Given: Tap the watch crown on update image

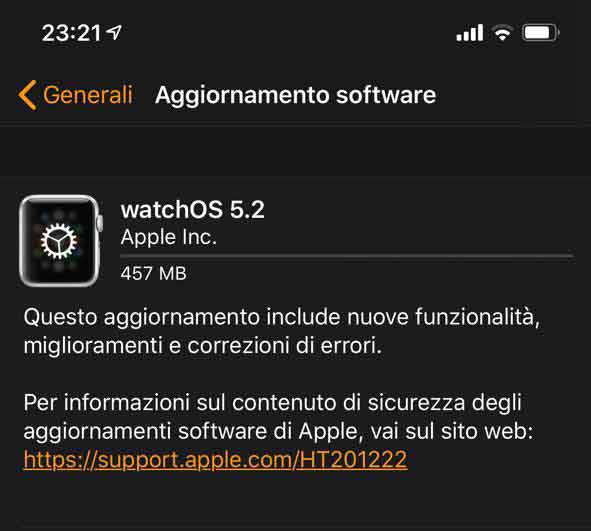Looking at the screenshot, I should (x=100, y=222).
